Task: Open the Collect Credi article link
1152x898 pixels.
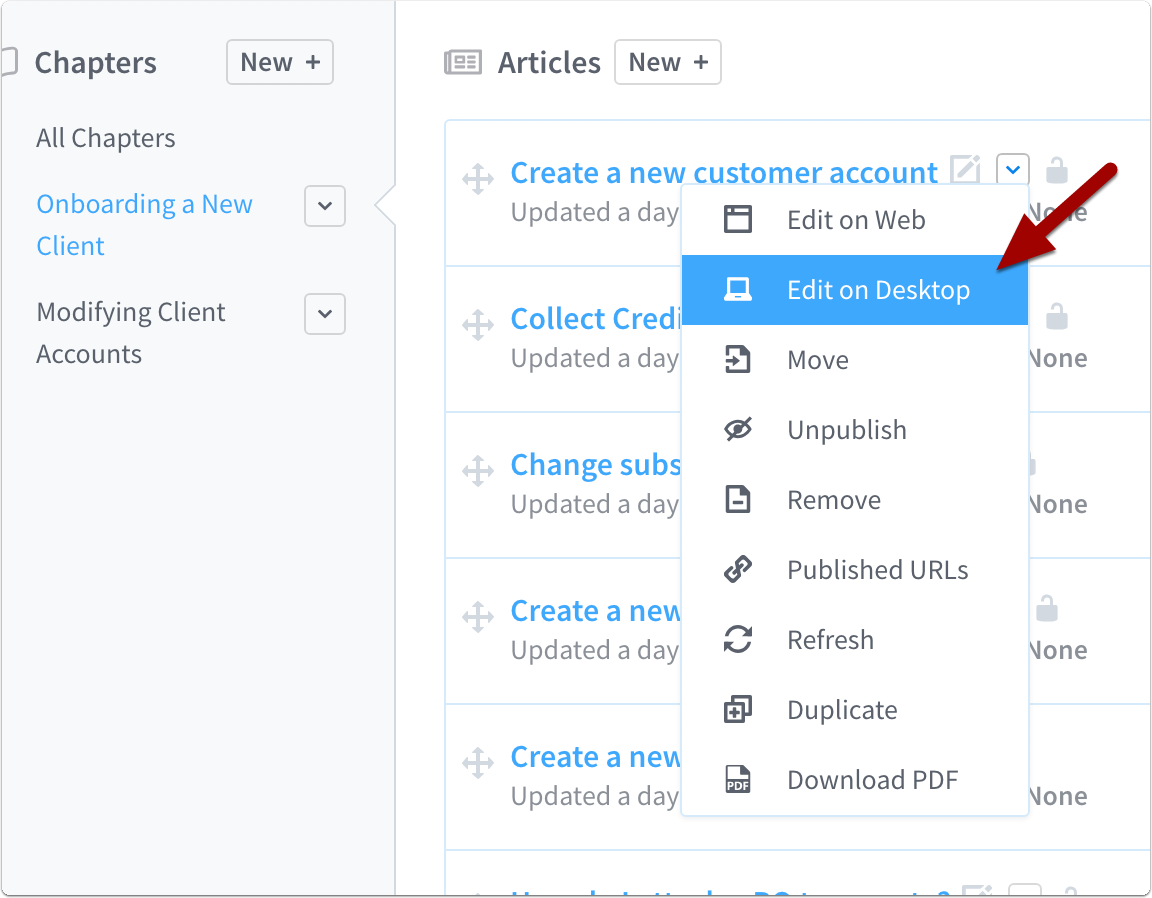Action: click(596, 319)
